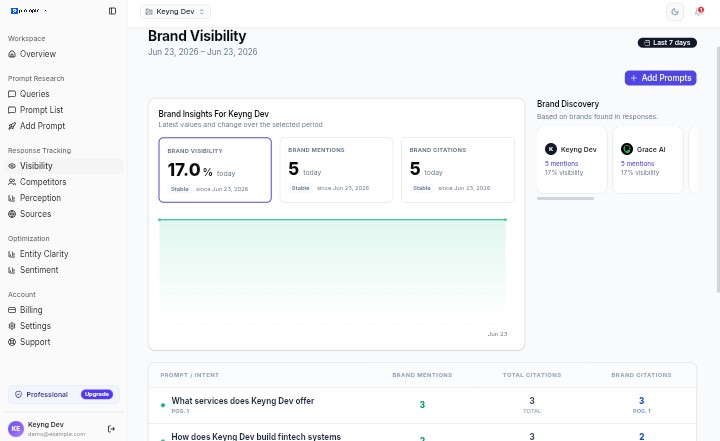Click the Brand Citations column header
The height and width of the screenshot is (441, 720).
click(641, 375)
